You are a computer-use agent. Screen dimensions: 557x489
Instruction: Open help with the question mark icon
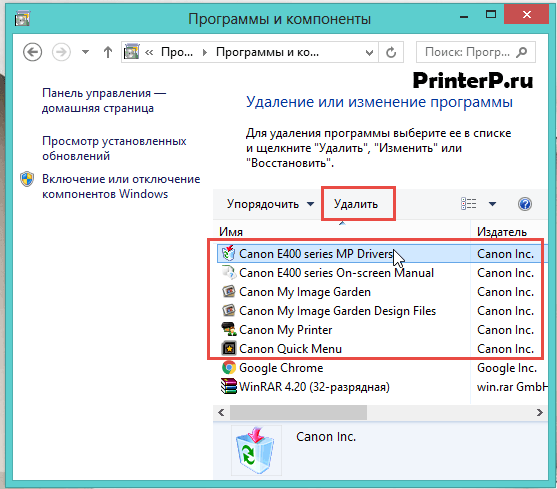click(x=525, y=204)
